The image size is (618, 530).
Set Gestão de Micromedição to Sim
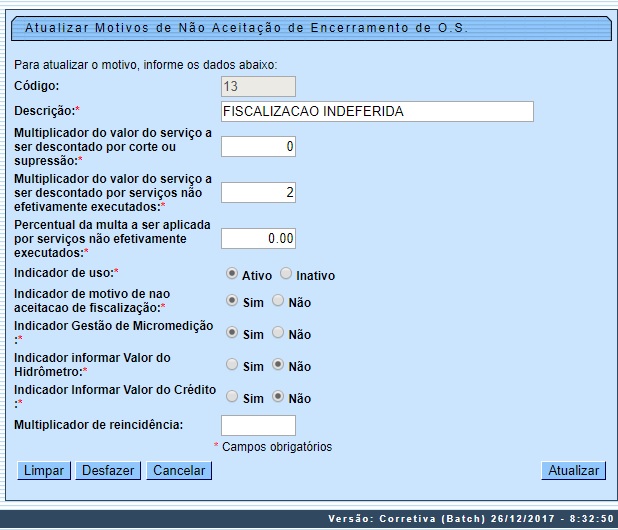coord(232,332)
